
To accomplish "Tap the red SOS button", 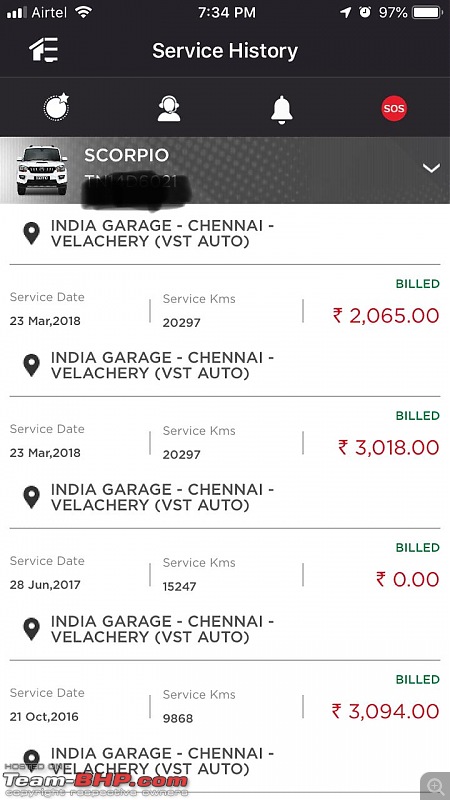I will (x=394, y=108).
